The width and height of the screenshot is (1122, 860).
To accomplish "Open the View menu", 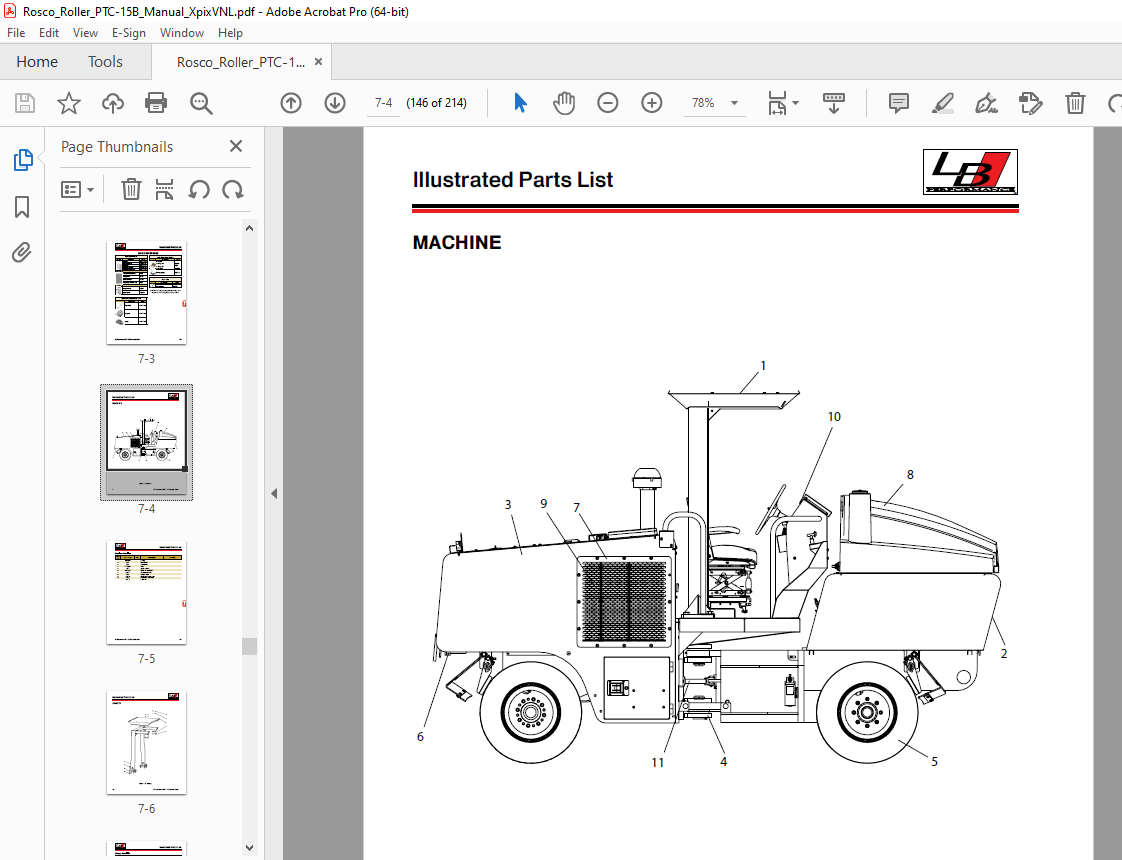I will (x=85, y=33).
